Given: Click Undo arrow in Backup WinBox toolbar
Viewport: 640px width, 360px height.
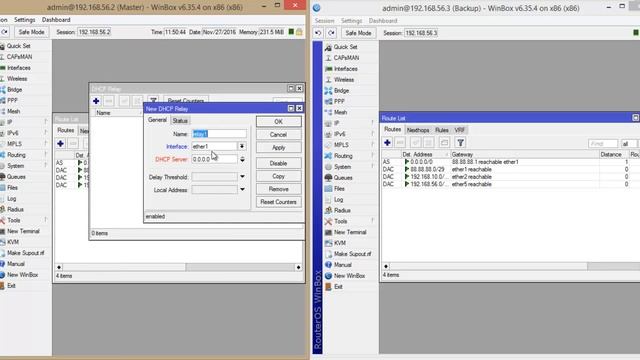Looking at the screenshot, I should (318, 33).
